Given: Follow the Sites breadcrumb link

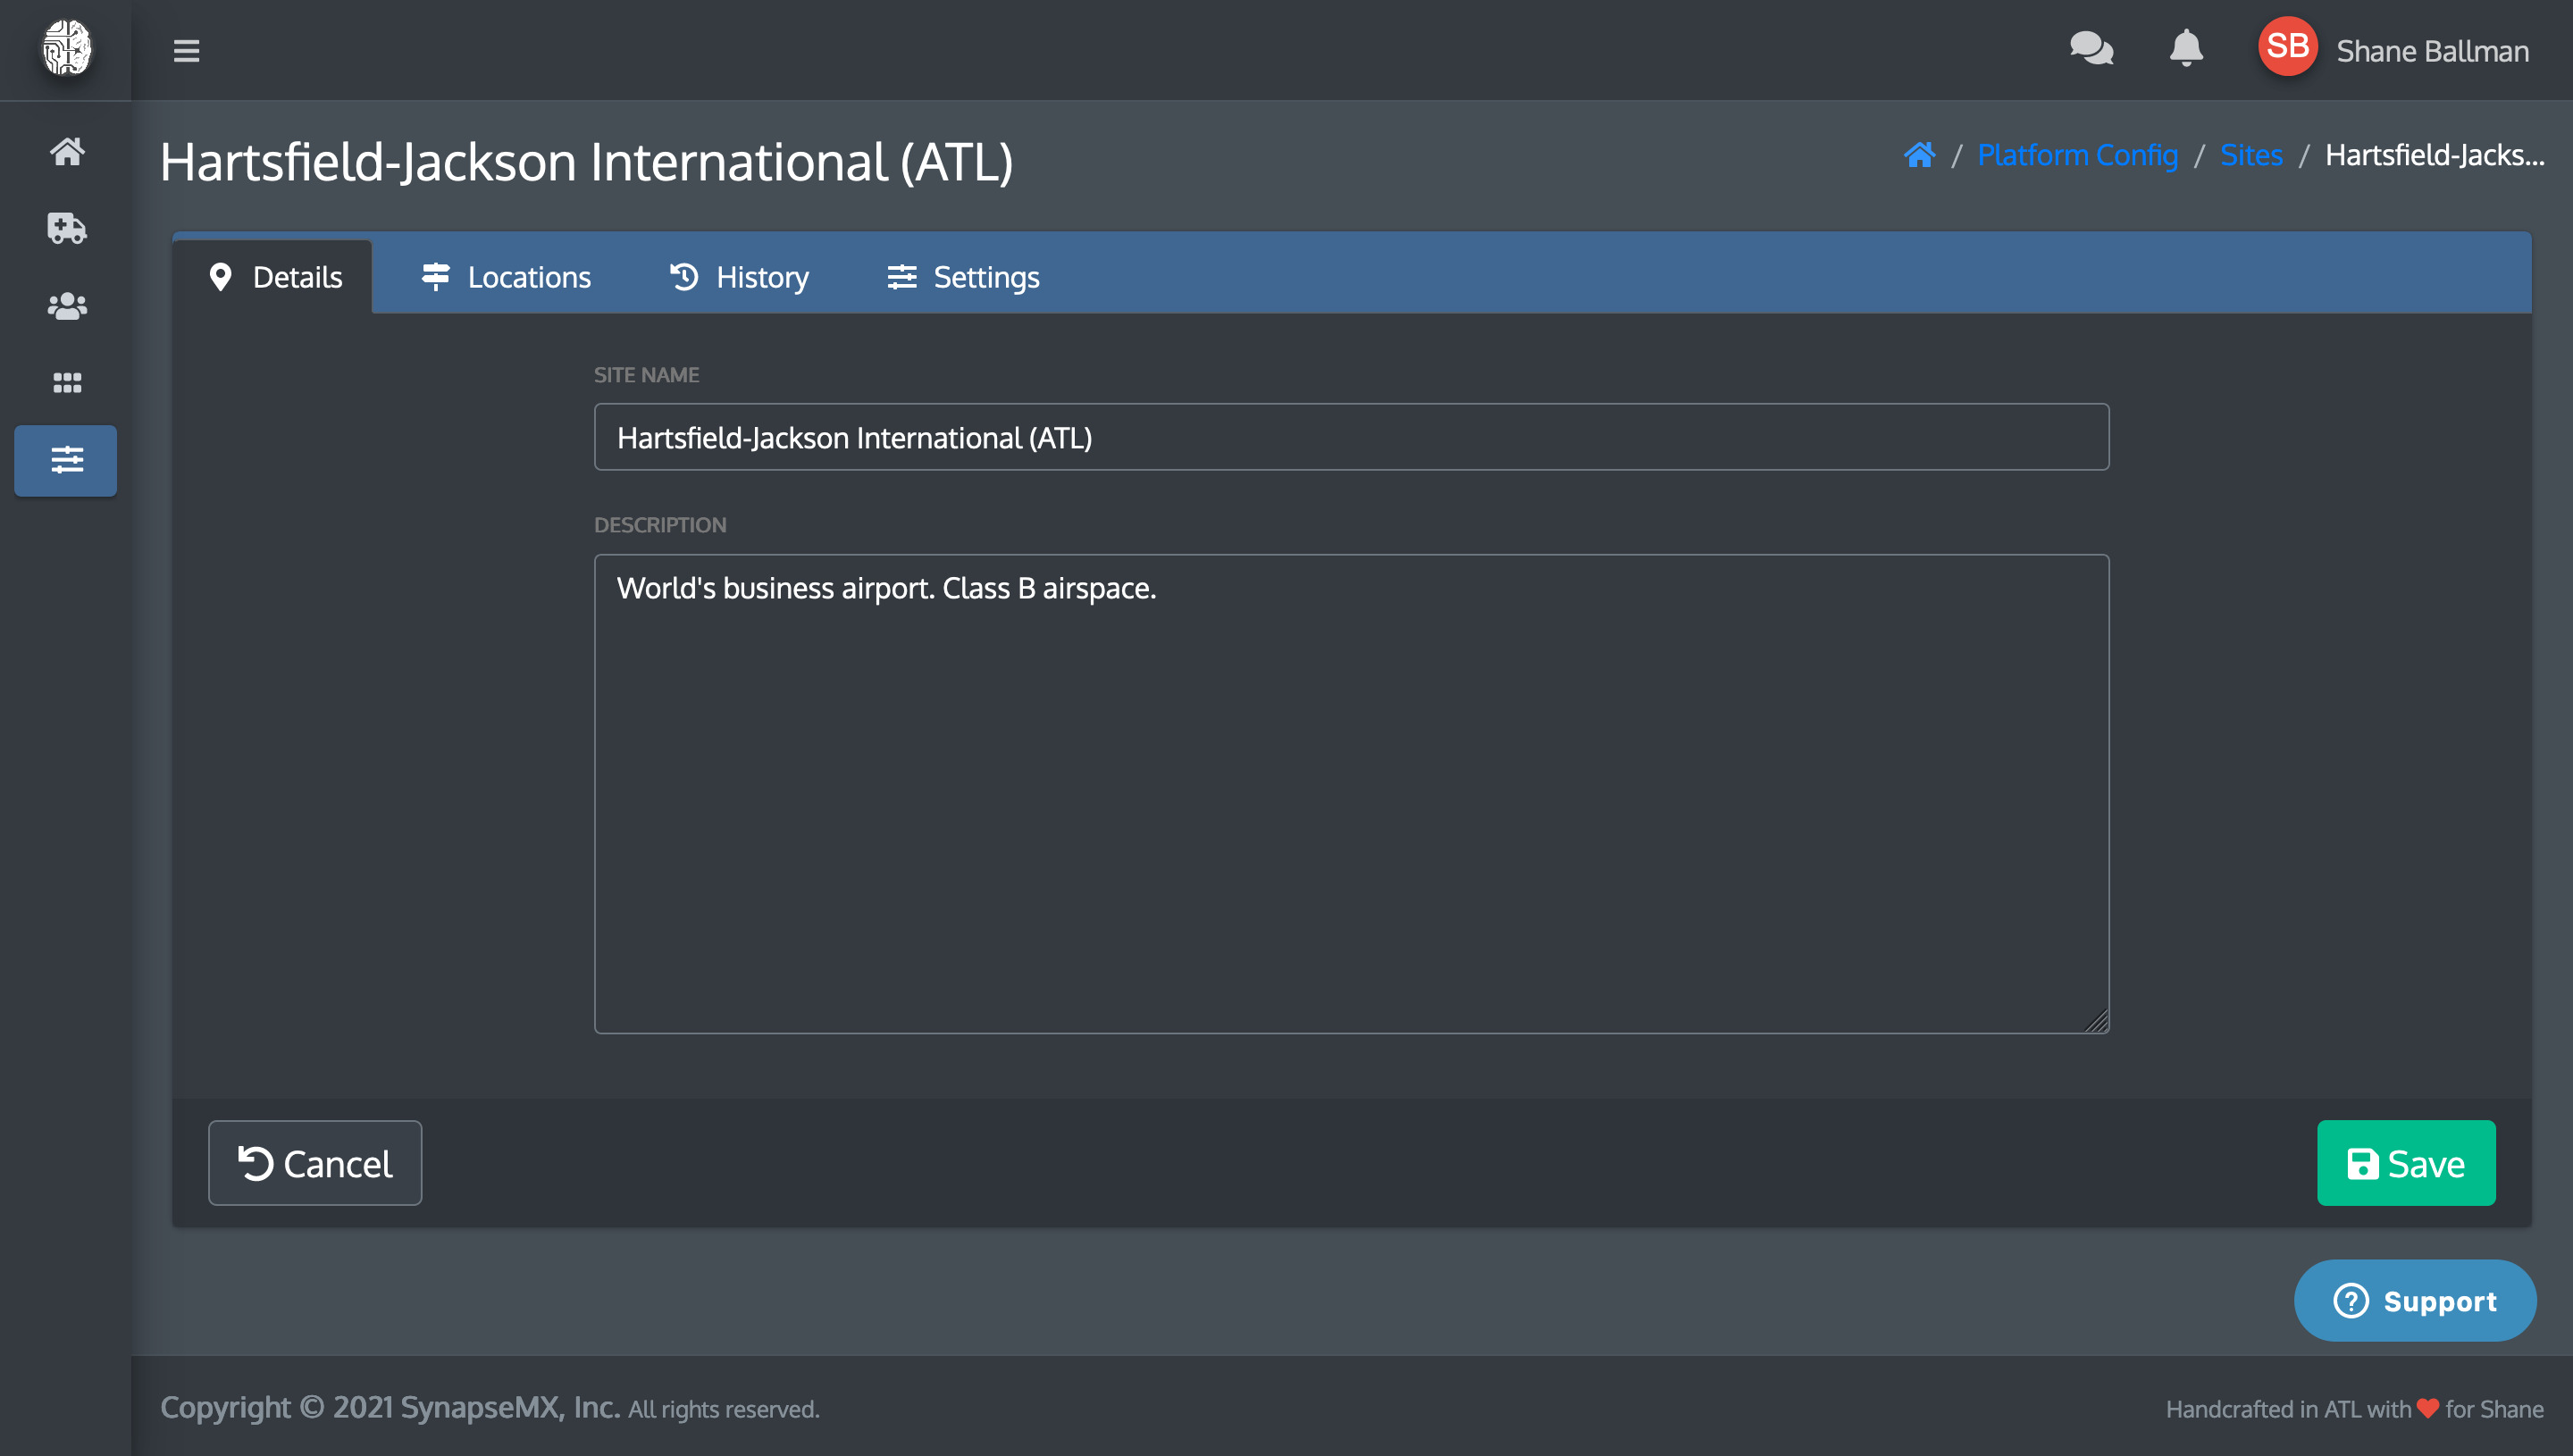Looking at the screenshot, I should pos(2251,155).
